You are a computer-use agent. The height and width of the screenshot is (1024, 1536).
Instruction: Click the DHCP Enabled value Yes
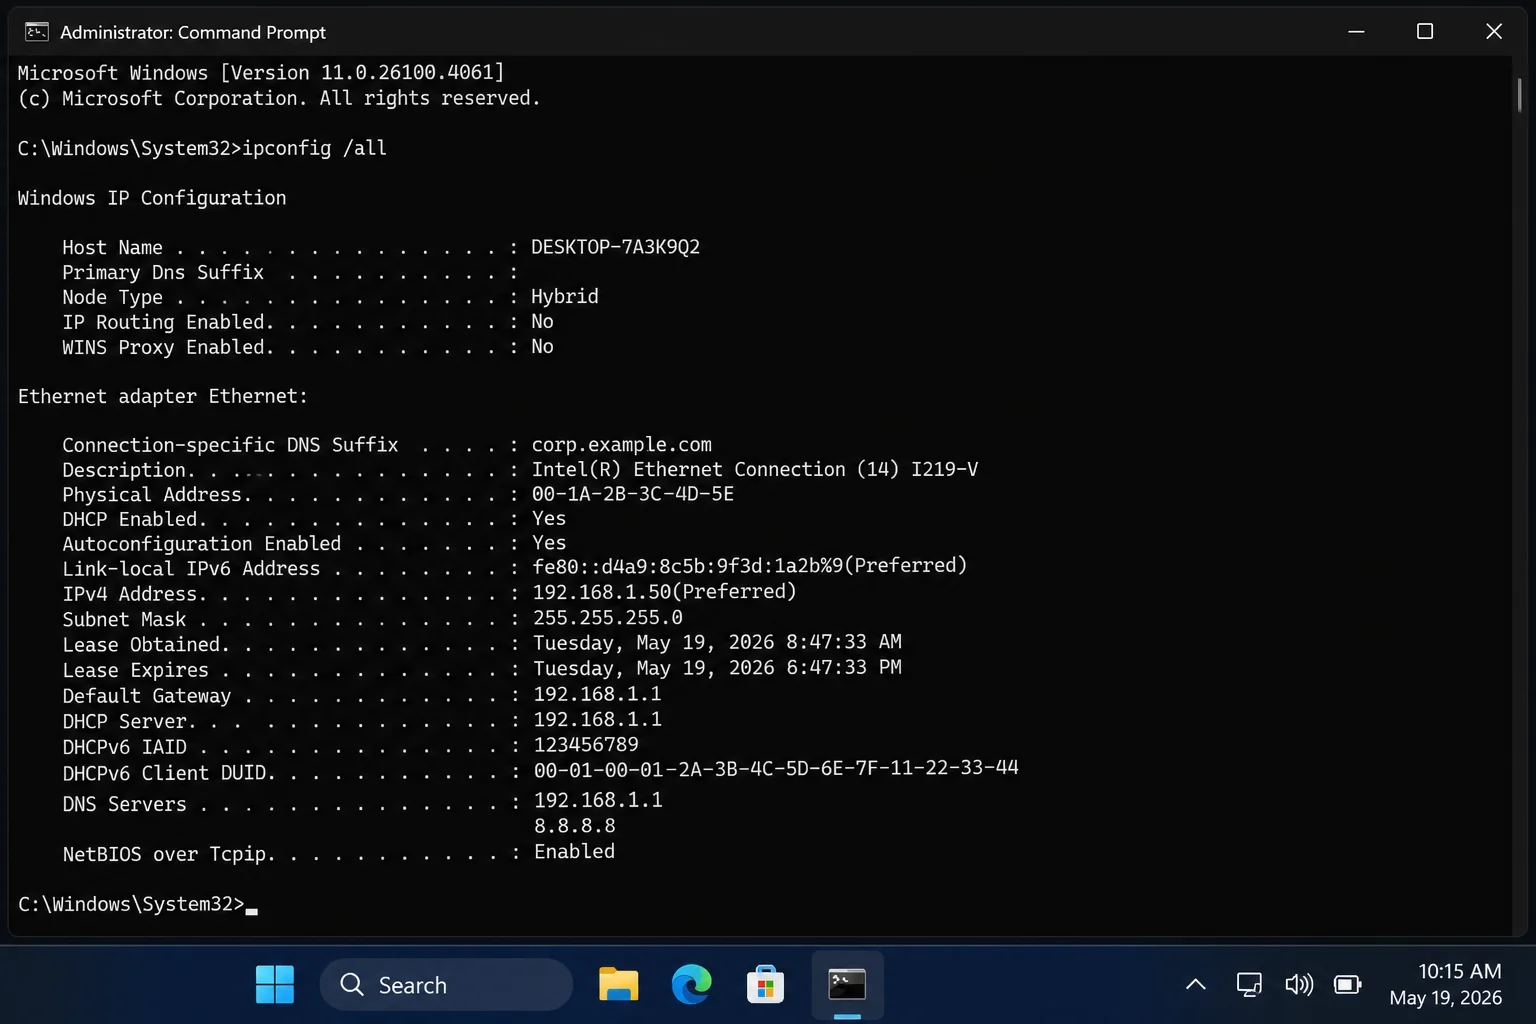tap(549, 518)
